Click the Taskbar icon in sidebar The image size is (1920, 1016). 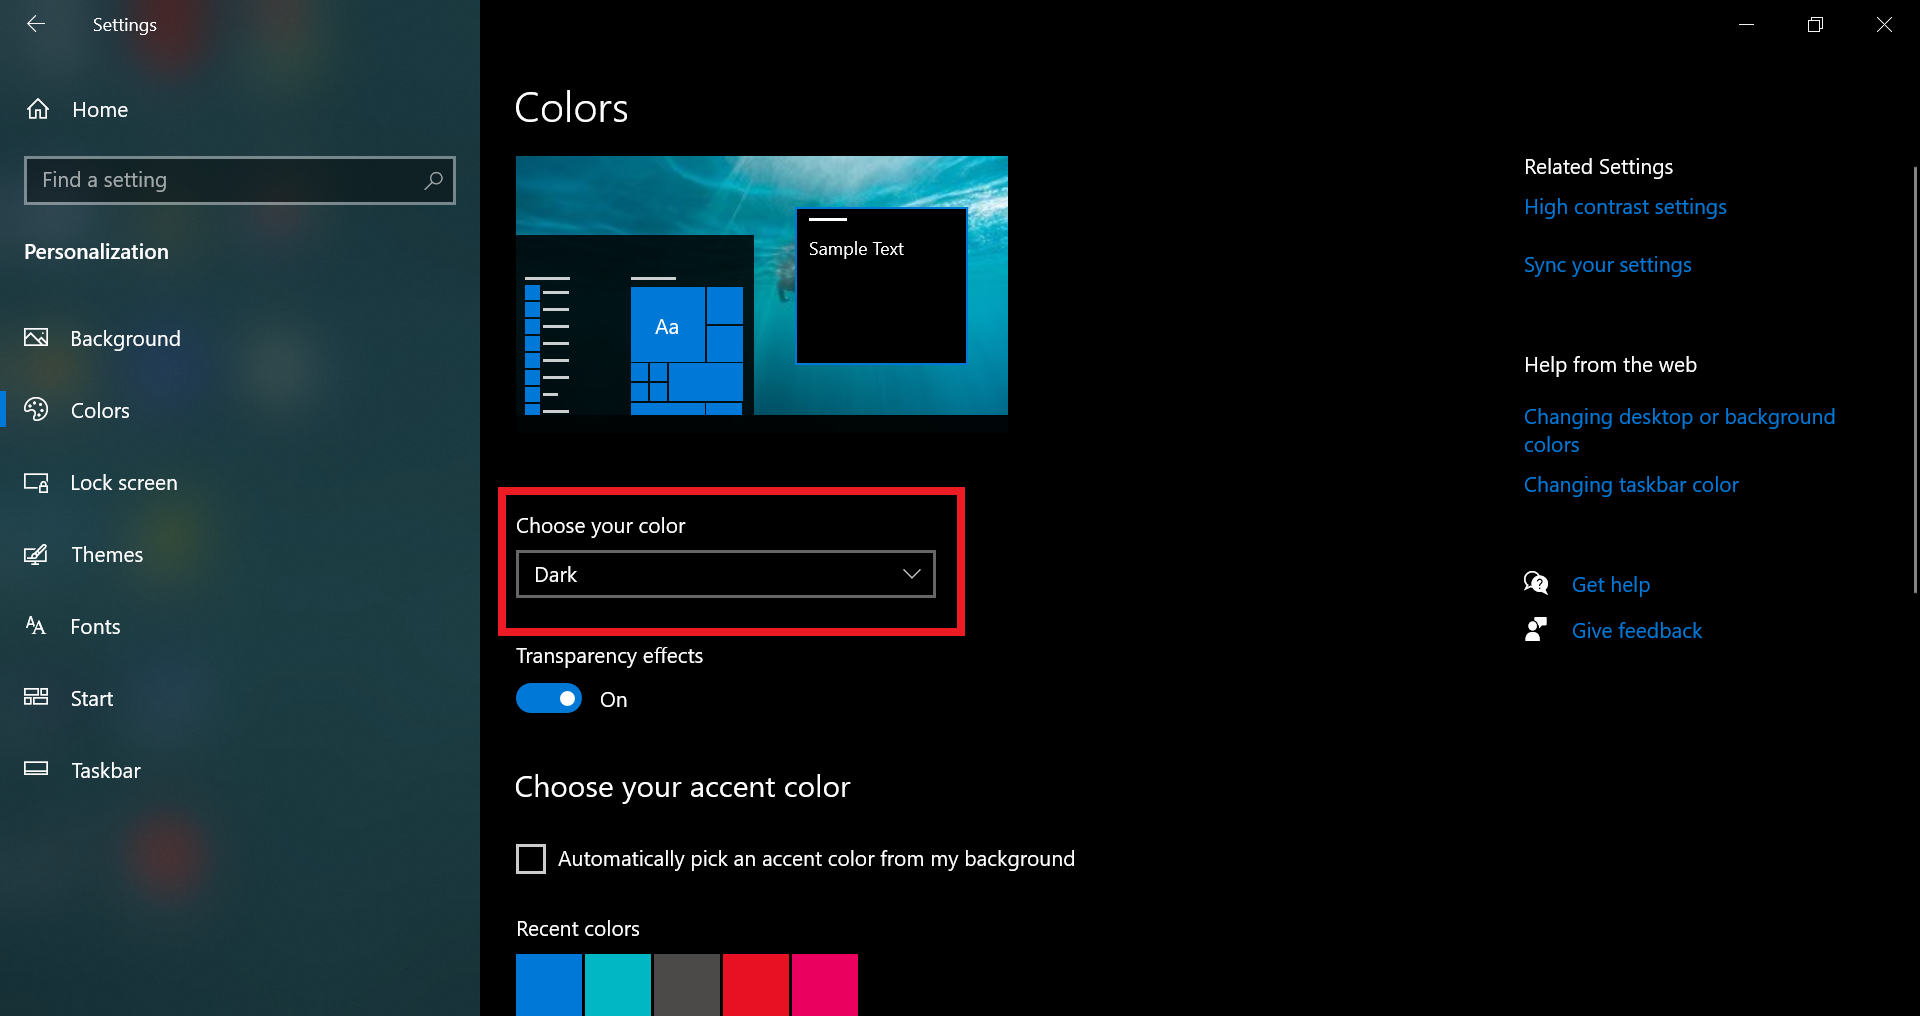tap(36, 769)
